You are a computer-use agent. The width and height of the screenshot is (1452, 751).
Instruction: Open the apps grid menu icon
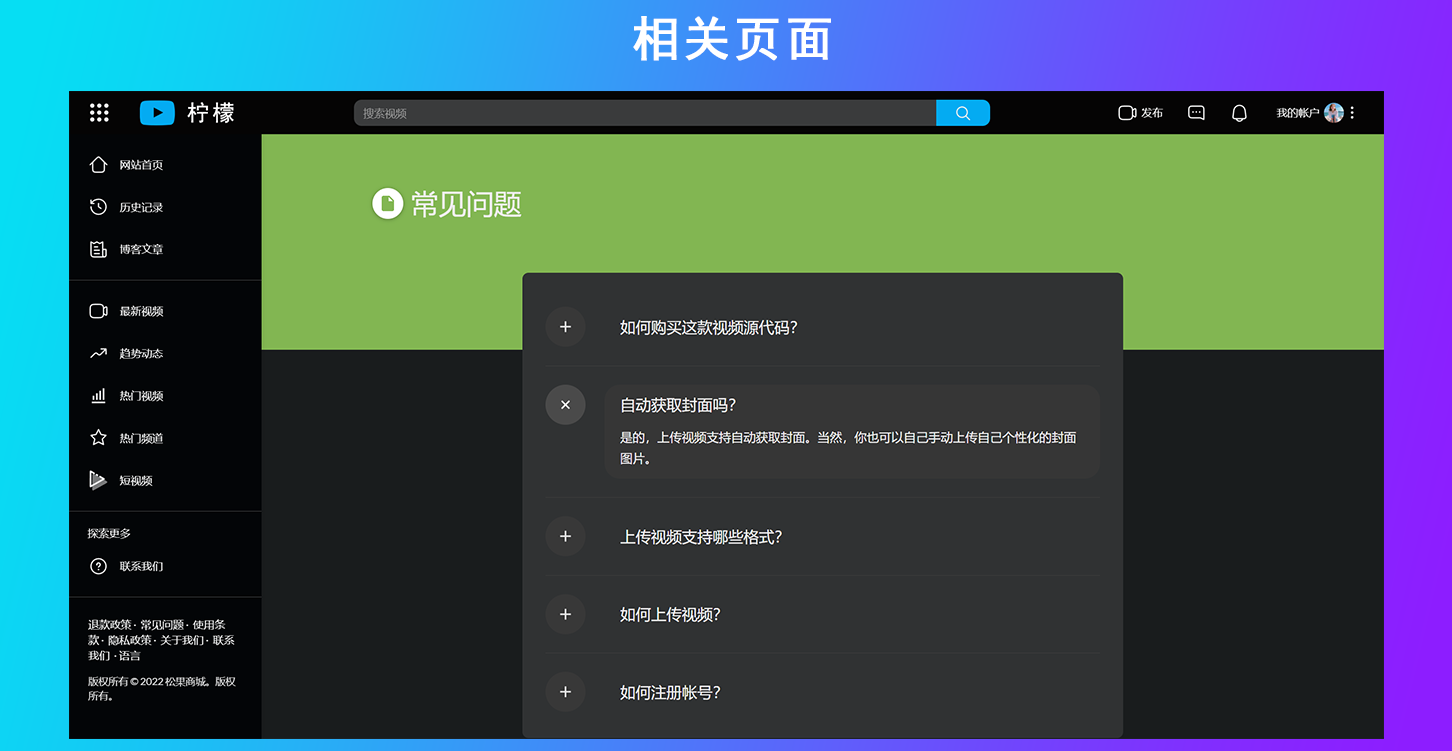99,113
